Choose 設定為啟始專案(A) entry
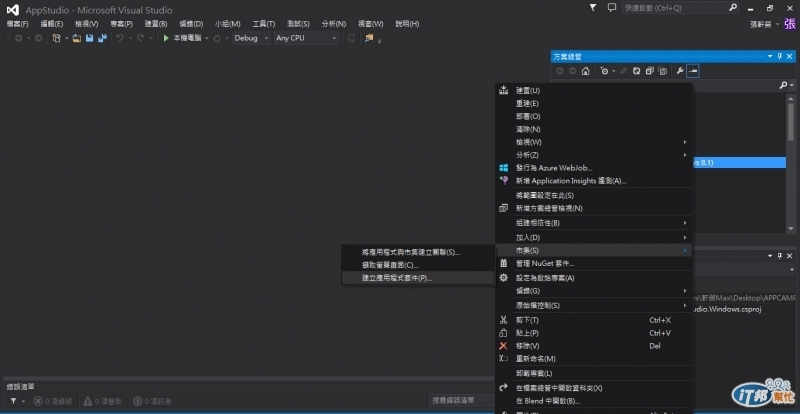The image size is (800, 414). click(x=593, y=278)
